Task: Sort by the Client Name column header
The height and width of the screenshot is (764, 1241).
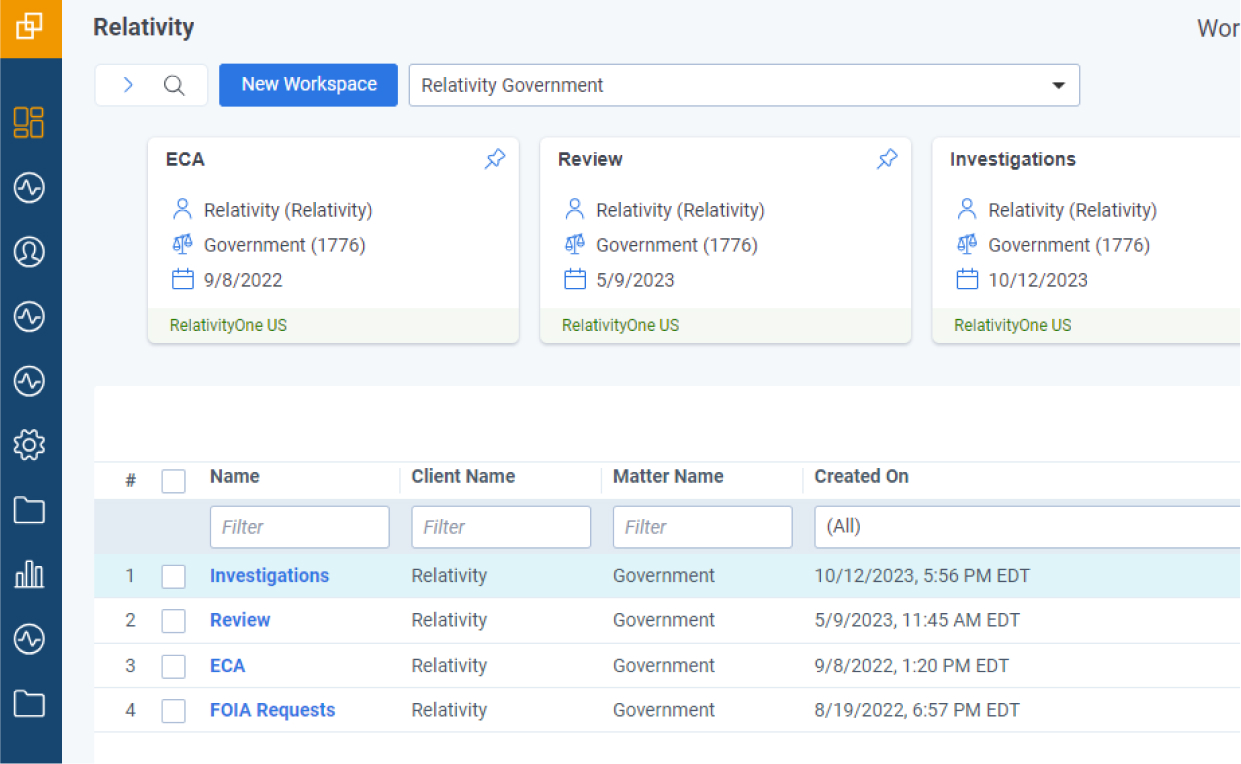Action: (463, 477)
